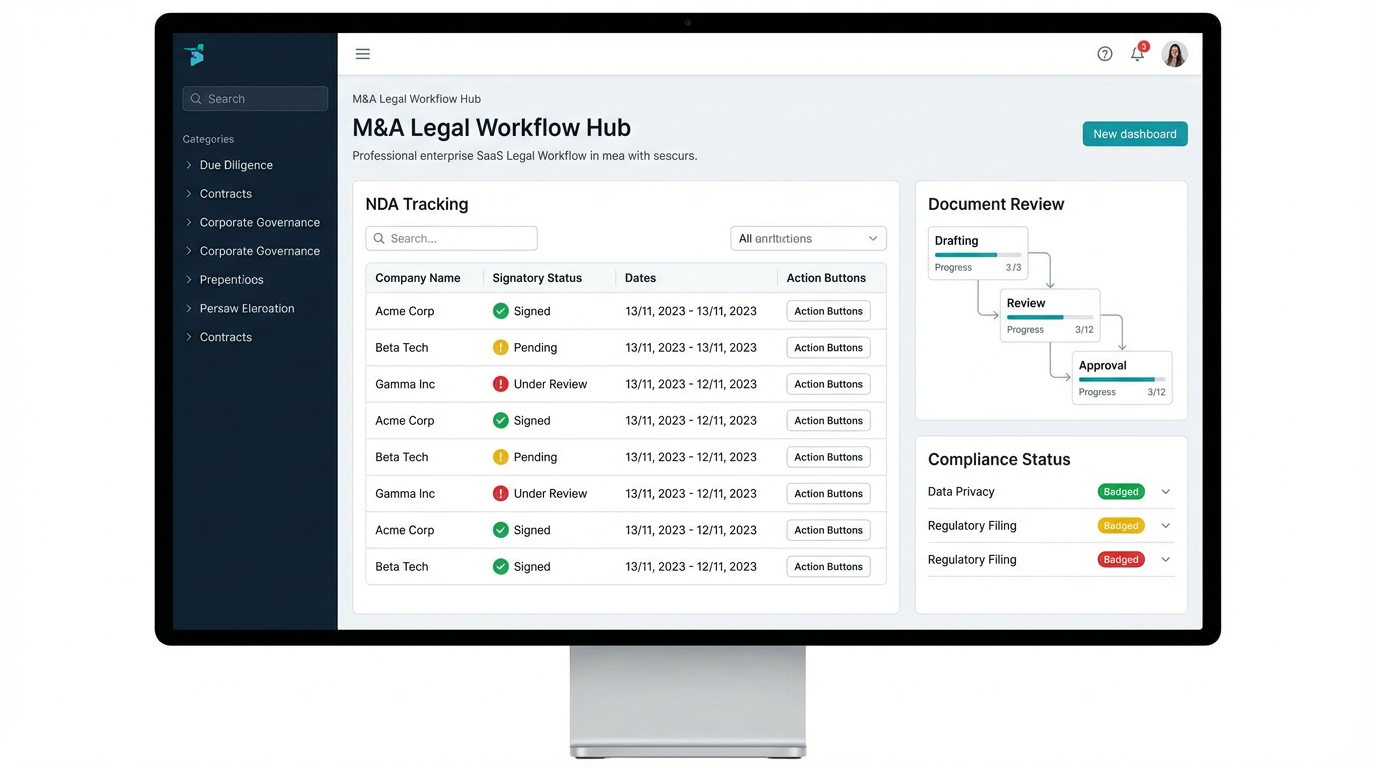Screen dimensions: 1376x768
Task: Click the M&A Legal Workflow Hub breadcrumb
Action: (x=416, y=98)
